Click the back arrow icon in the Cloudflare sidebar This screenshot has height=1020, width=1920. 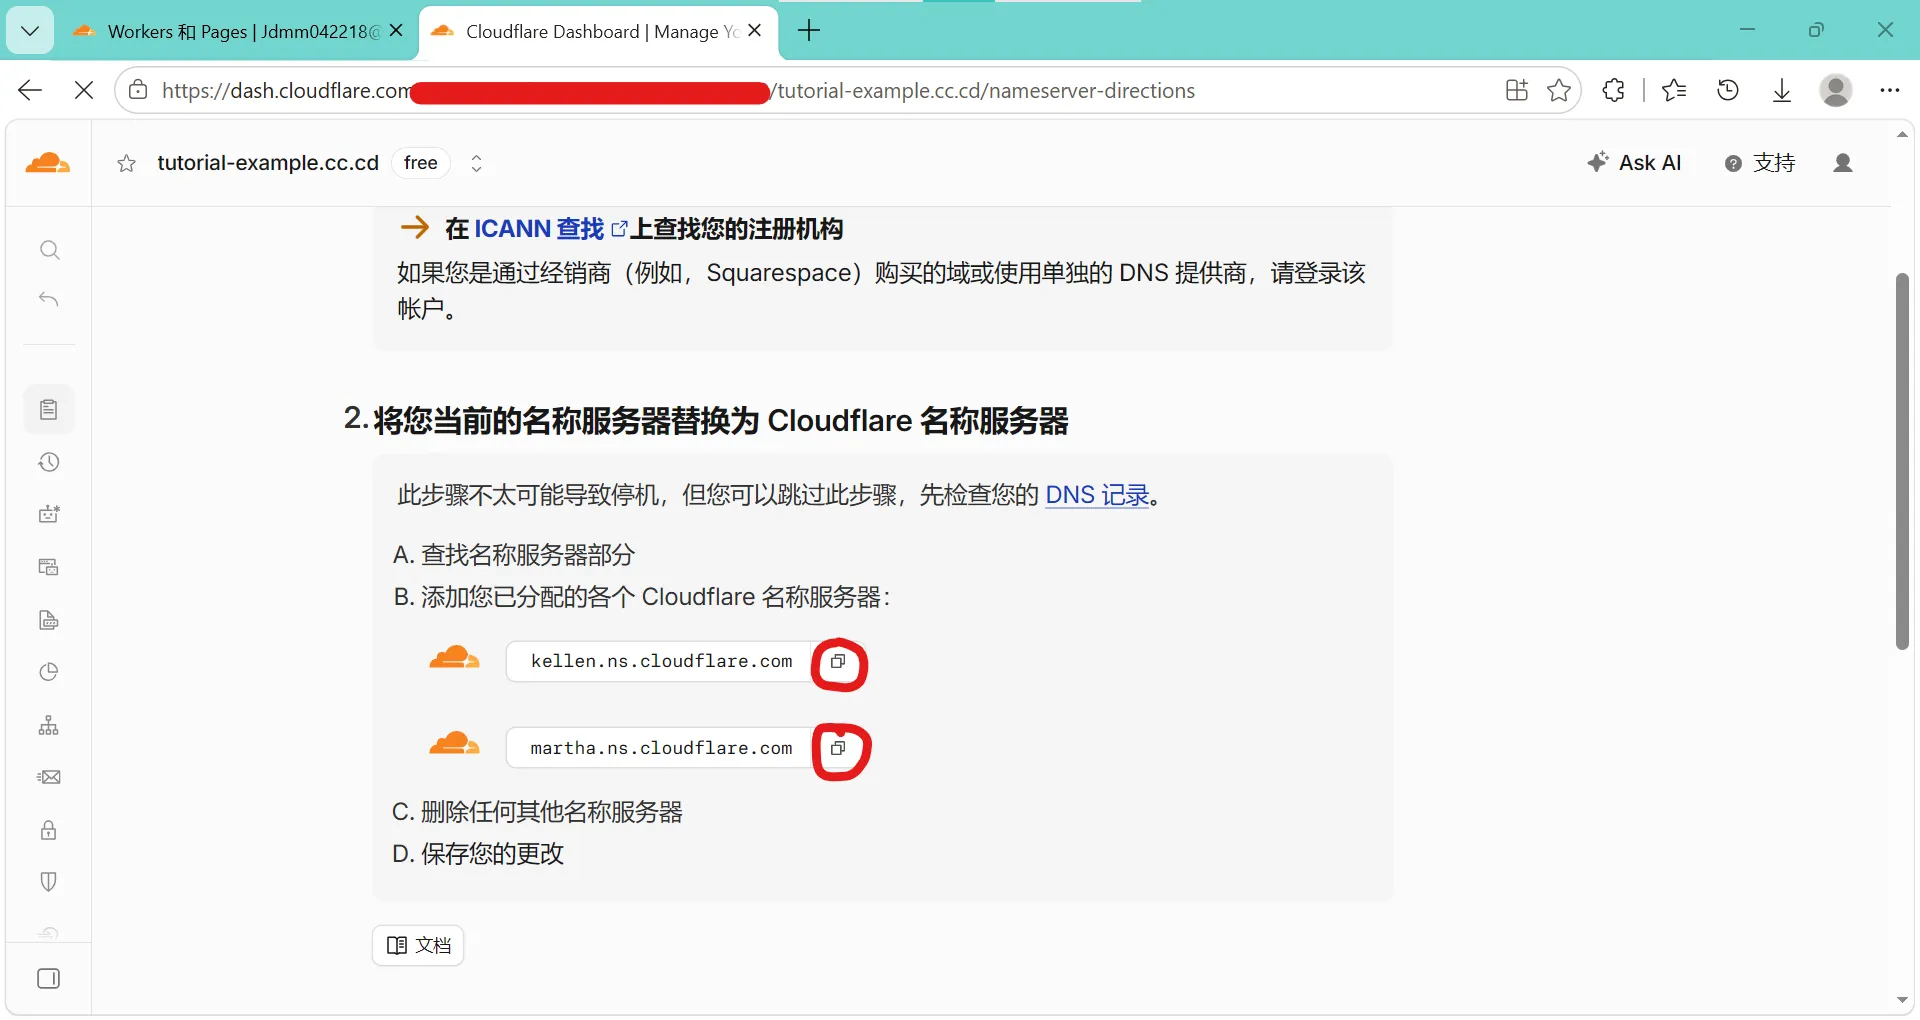(x=49, y=299)
